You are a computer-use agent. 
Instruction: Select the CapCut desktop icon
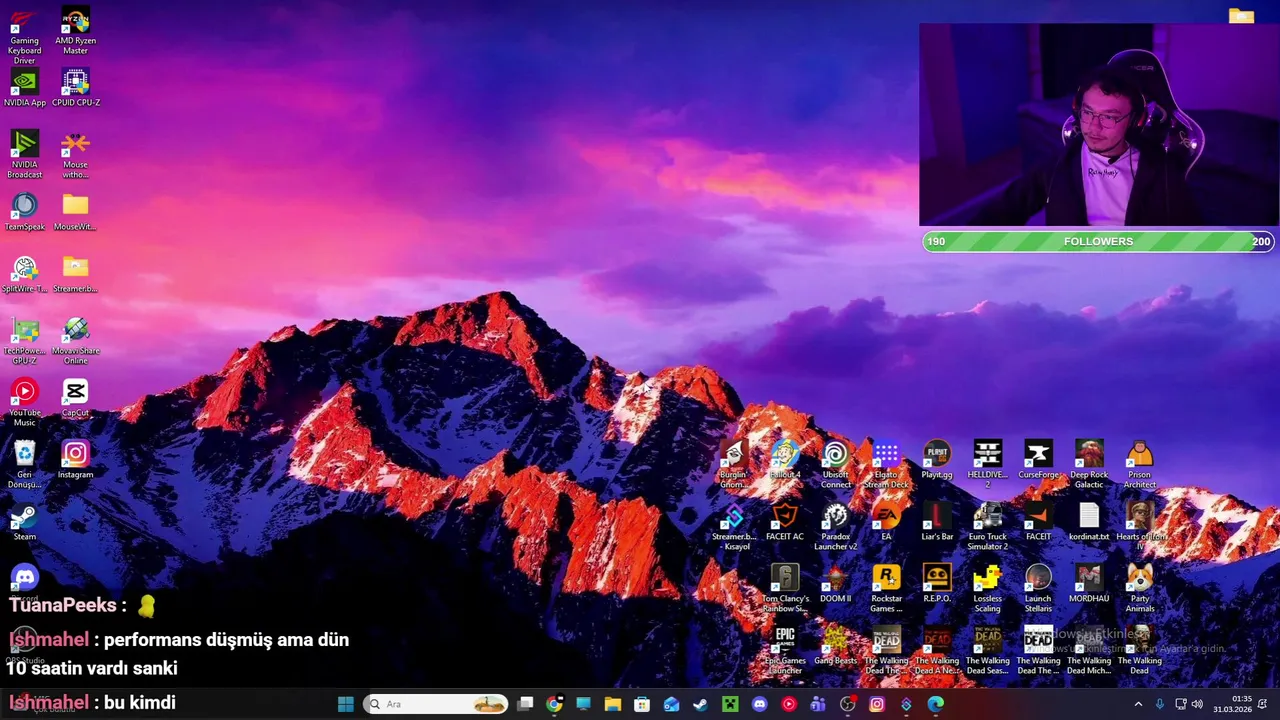(x=75, y=398)
